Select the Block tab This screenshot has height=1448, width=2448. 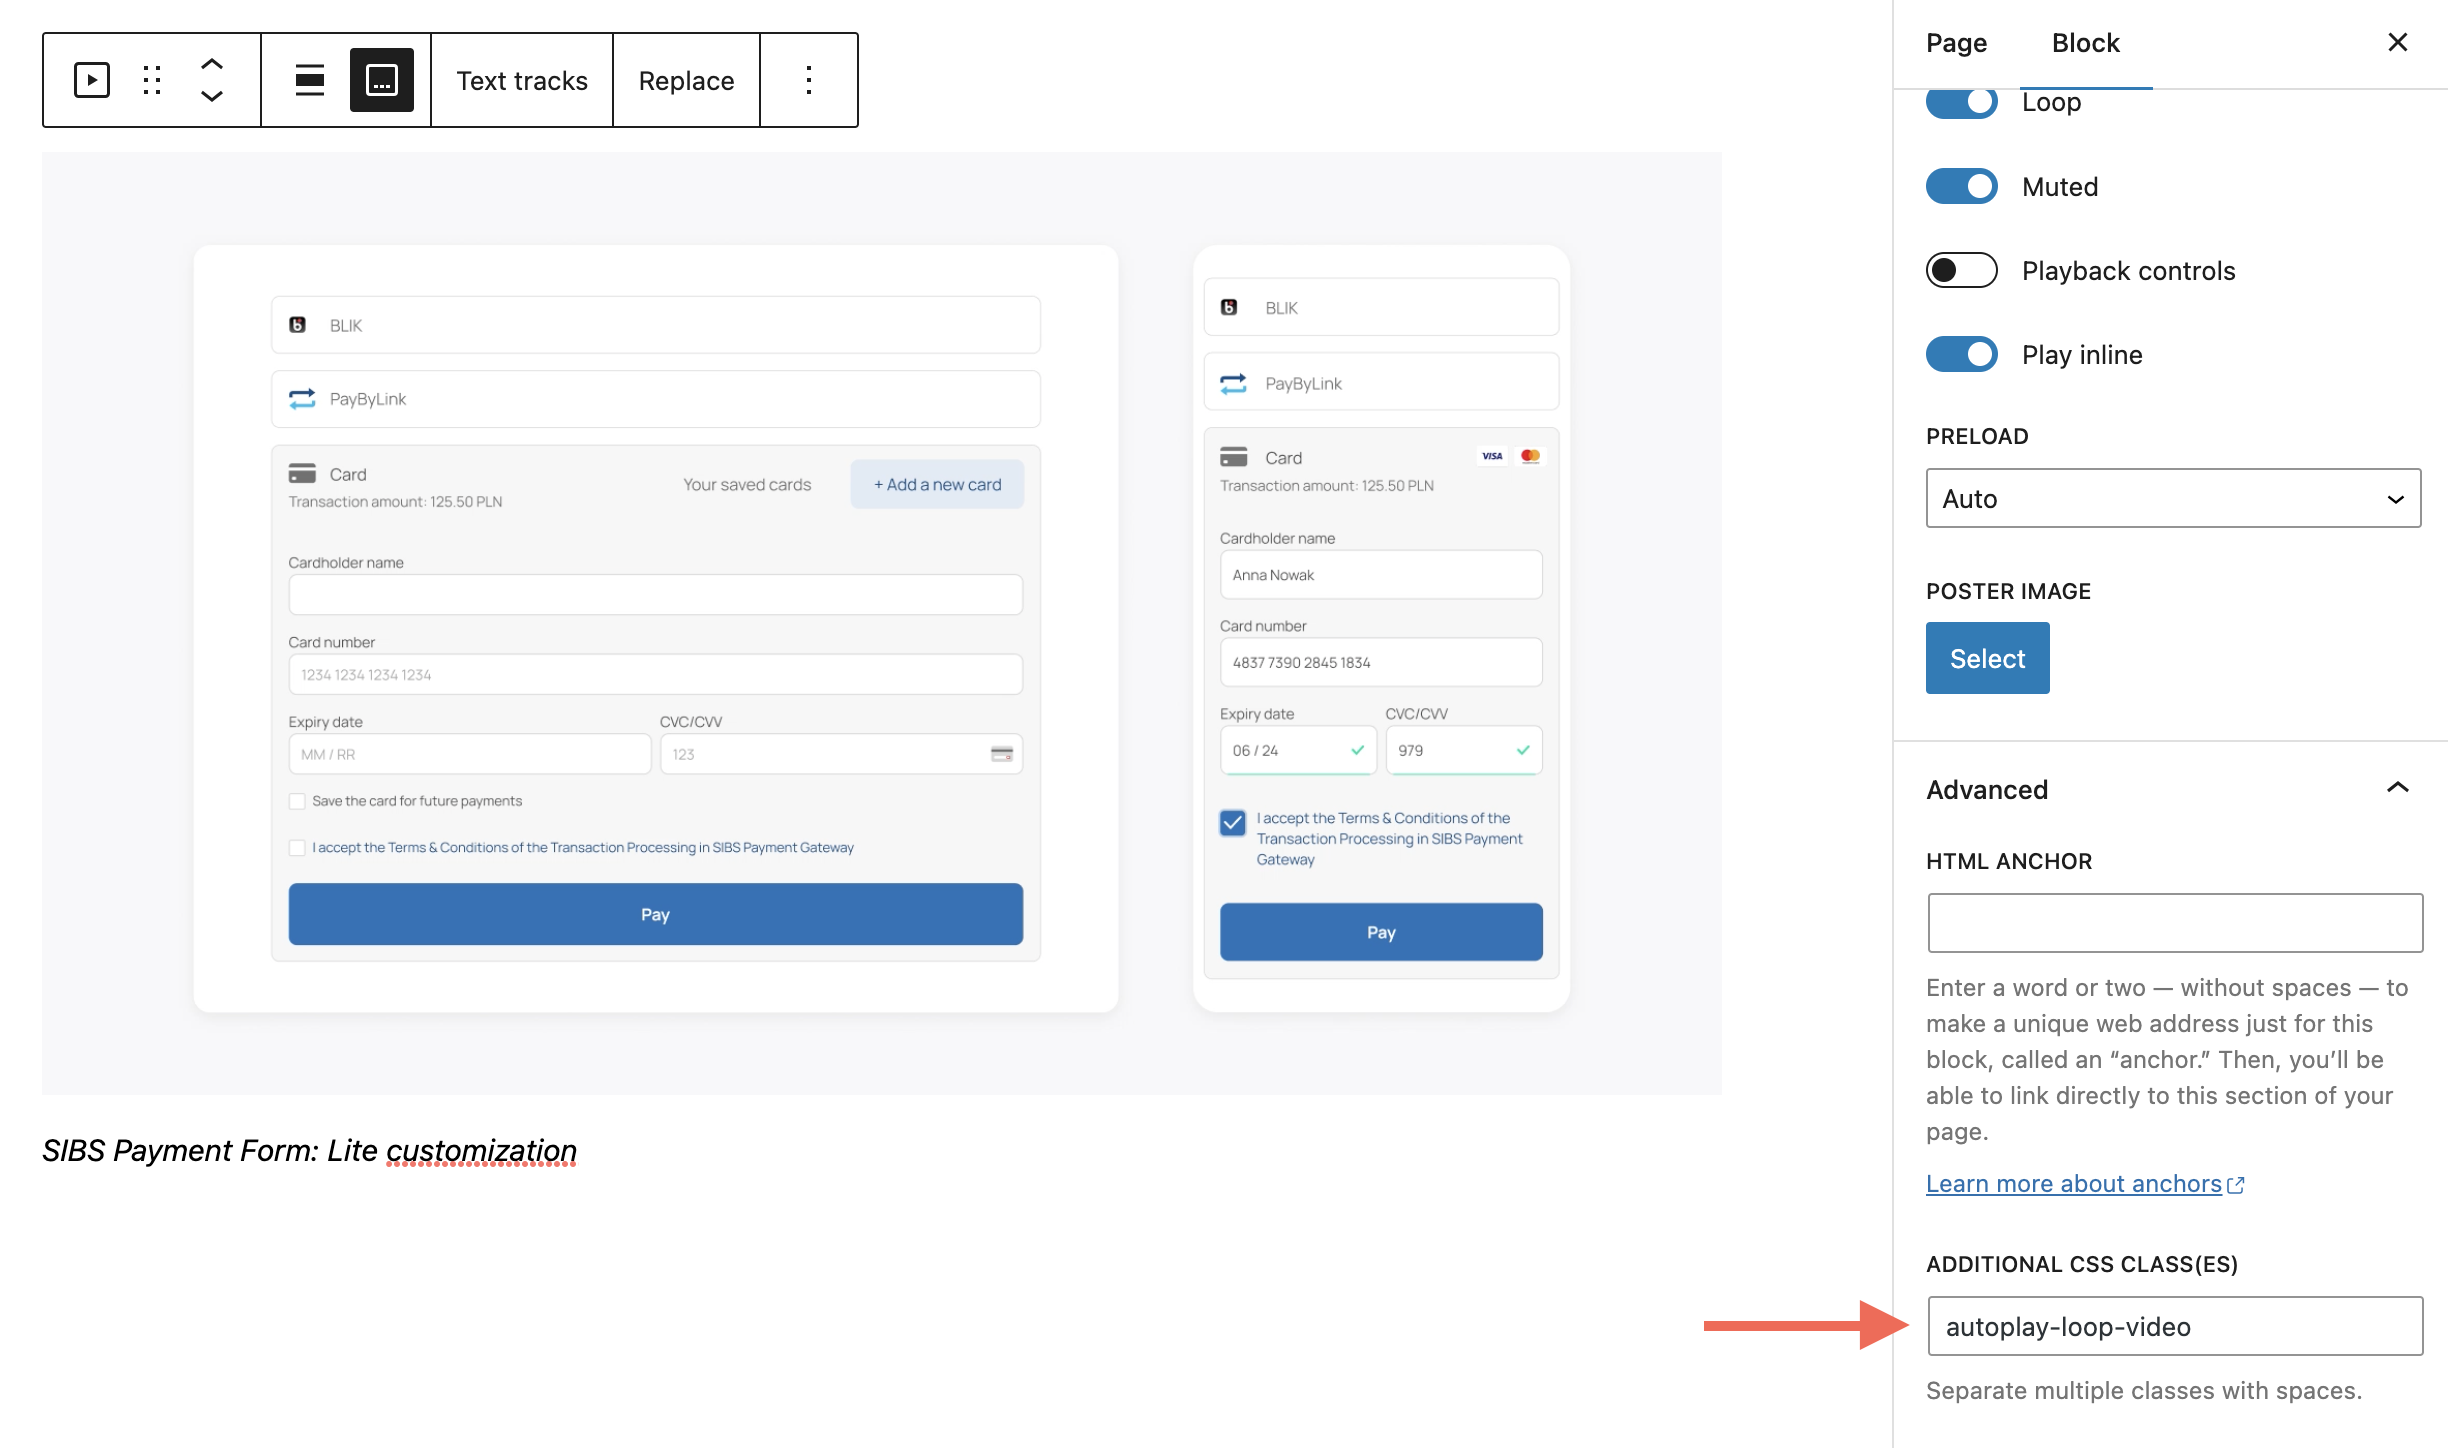pos(2086,43)
